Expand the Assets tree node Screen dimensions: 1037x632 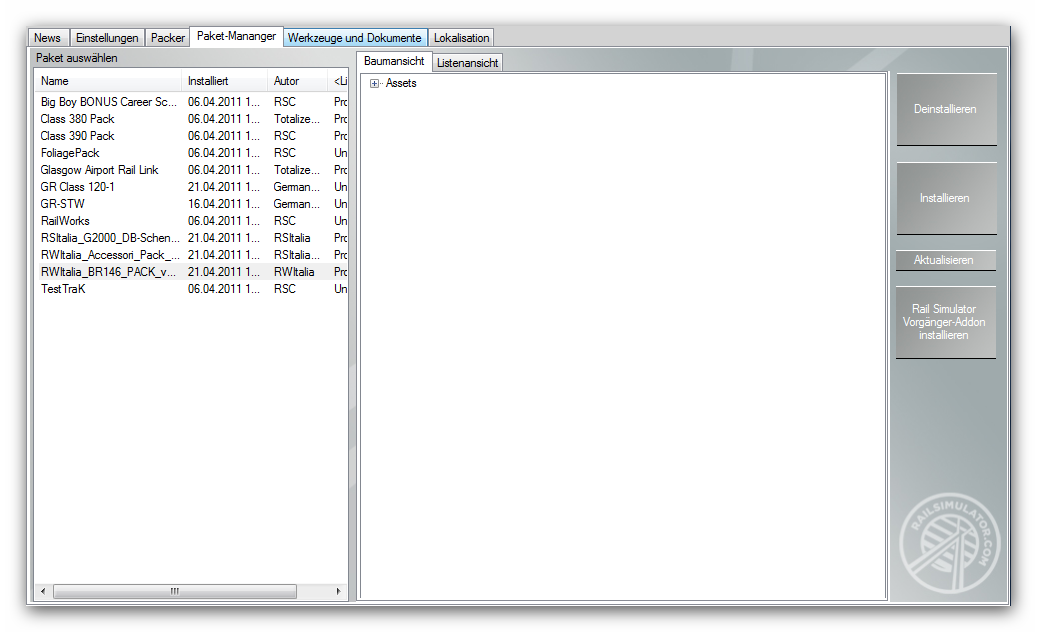coord(374,83)
